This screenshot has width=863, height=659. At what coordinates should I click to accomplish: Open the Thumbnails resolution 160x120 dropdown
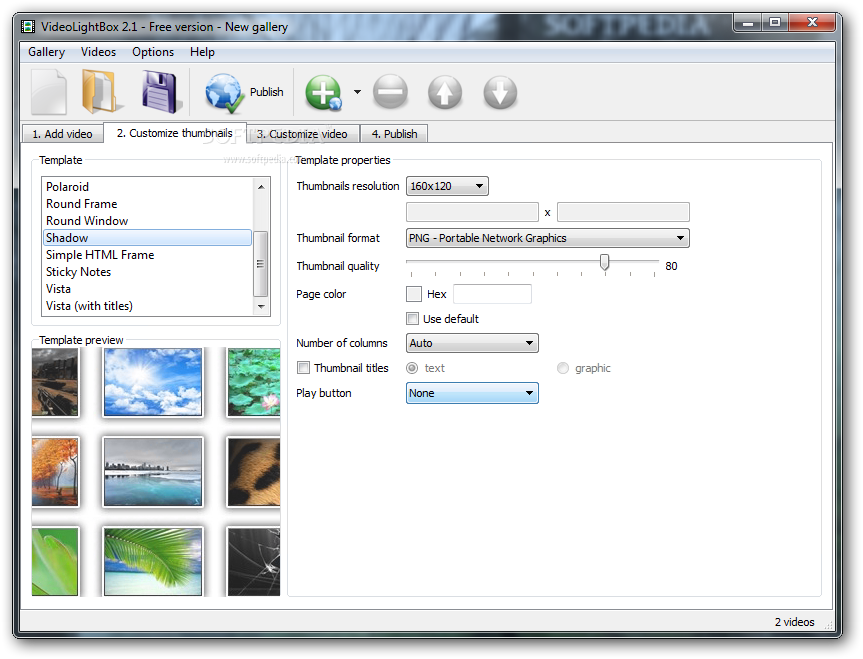[x=447, y=186]
